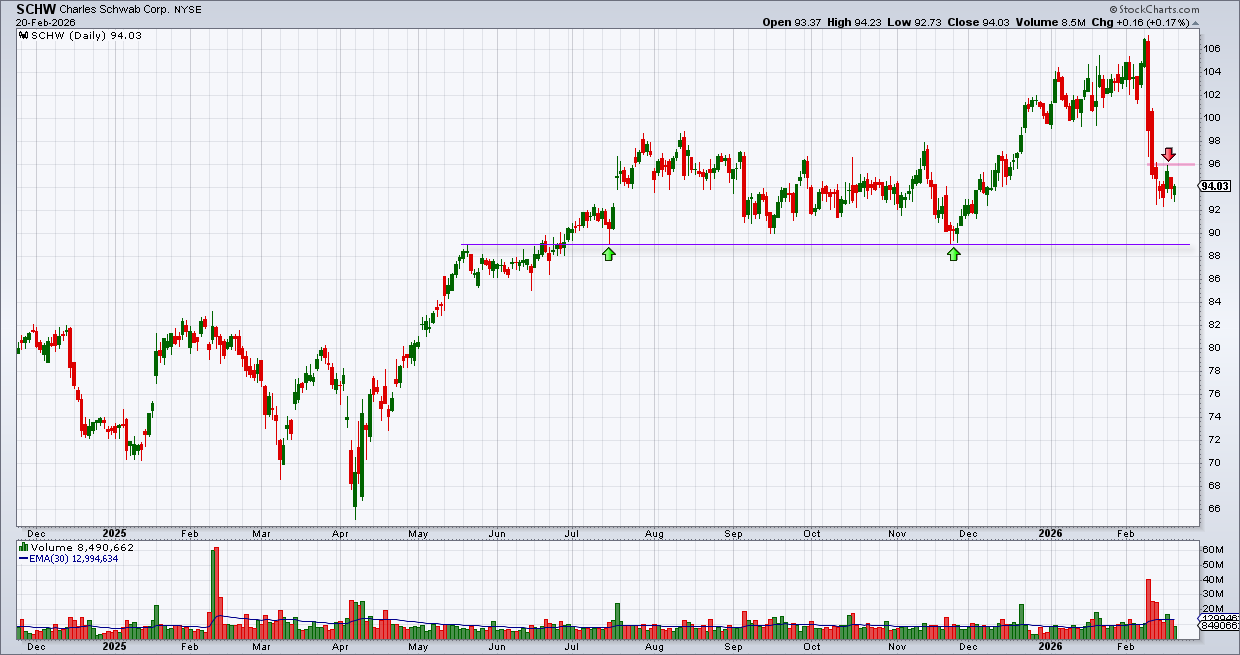Screen dimensions: 1240x655
Task: Click the 8490662 volume tag on axis
Action: (x=1217, y=627)
